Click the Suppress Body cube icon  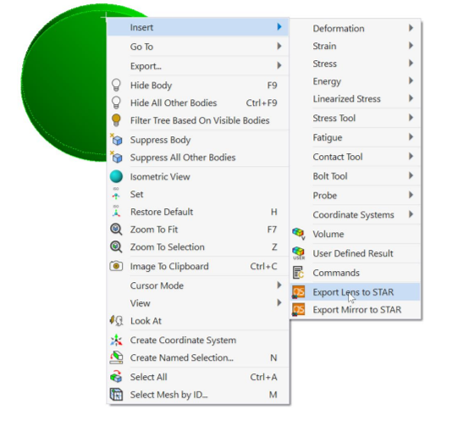point(116,140)
